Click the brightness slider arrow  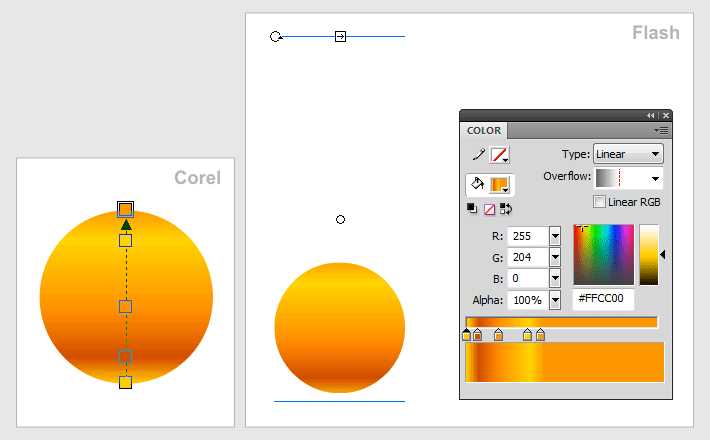pyautogui.click(x=662, y=255)
